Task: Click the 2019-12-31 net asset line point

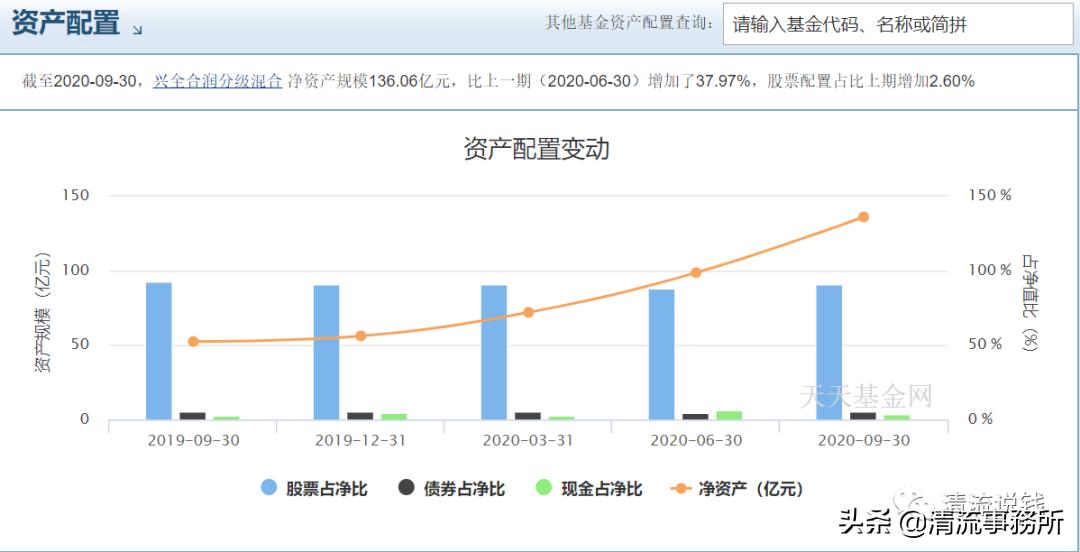Action: (360, 336)
